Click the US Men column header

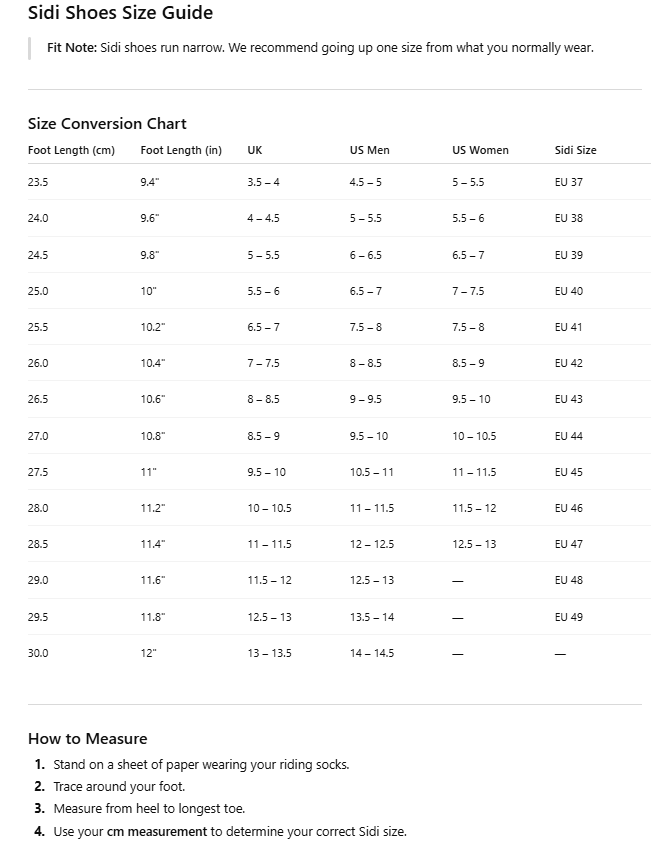pos(369,150)
